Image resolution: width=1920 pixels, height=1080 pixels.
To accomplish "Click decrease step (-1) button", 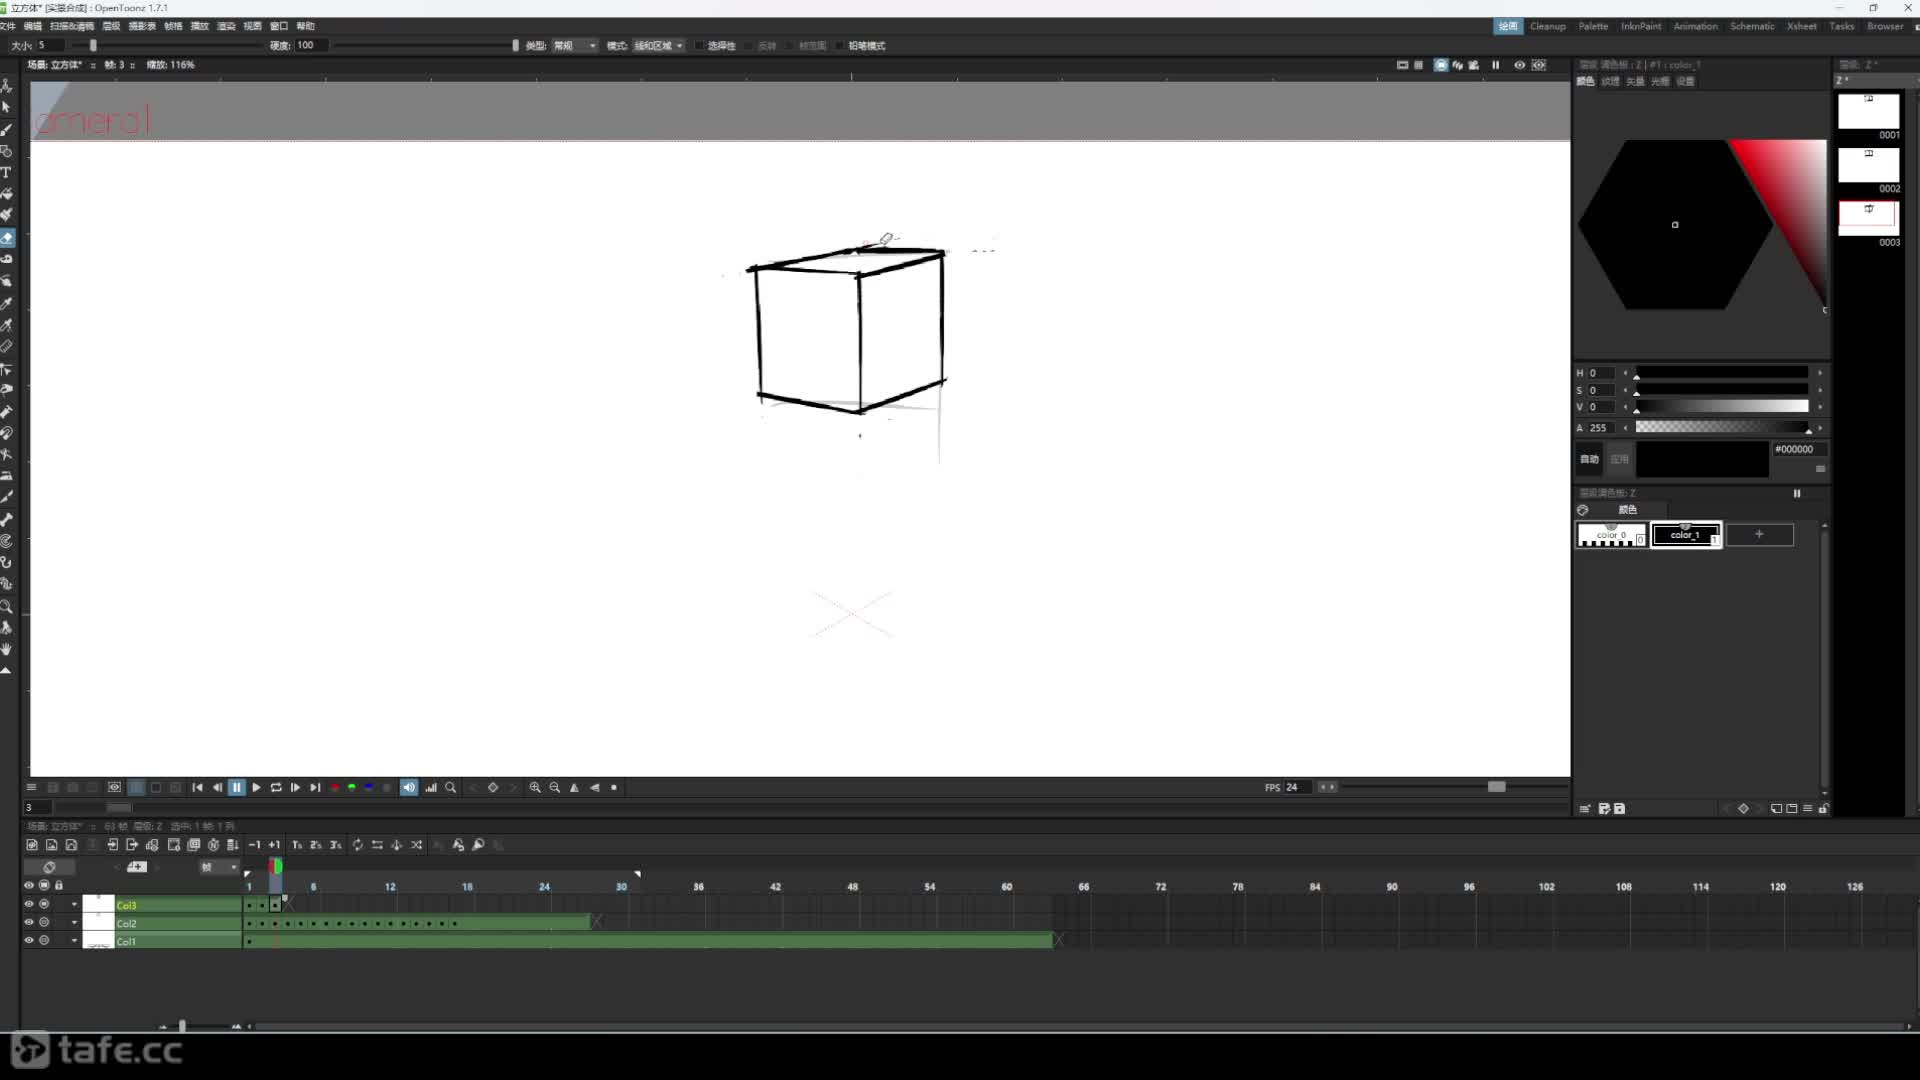I will [254, 845].
